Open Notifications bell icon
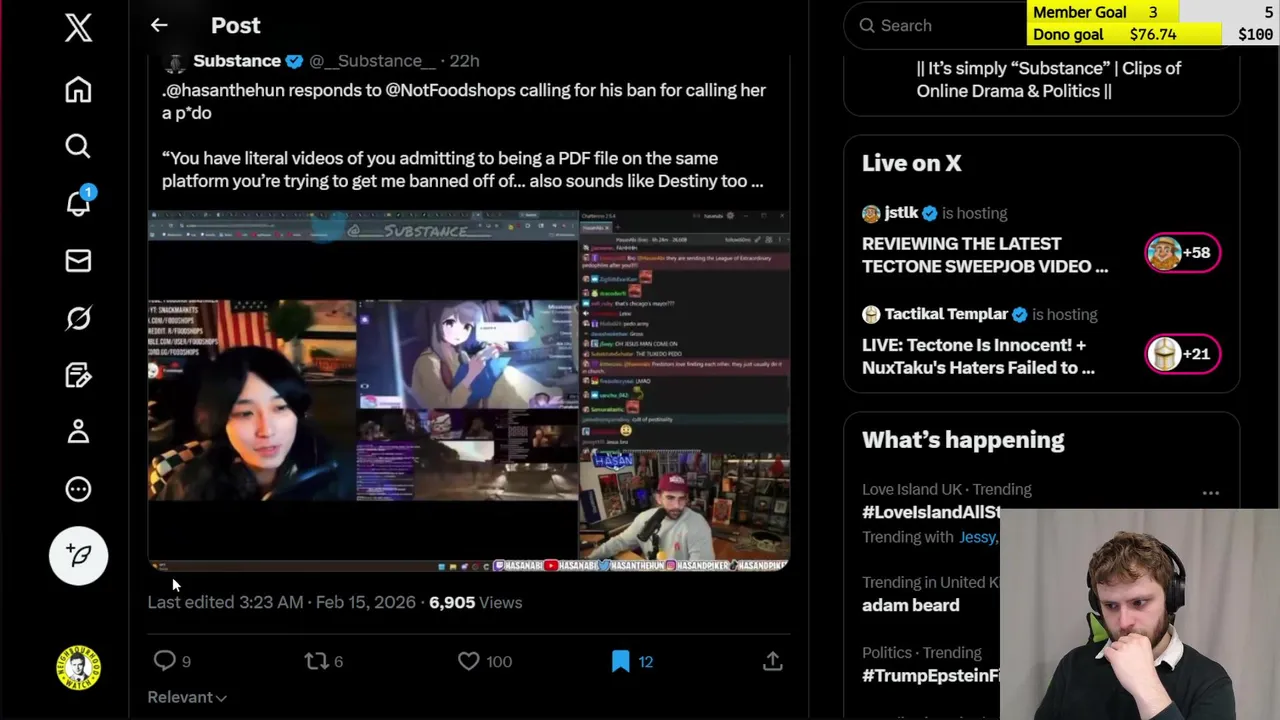The width and height of the screenshot is (1280, 720). [x=78, y=203]
